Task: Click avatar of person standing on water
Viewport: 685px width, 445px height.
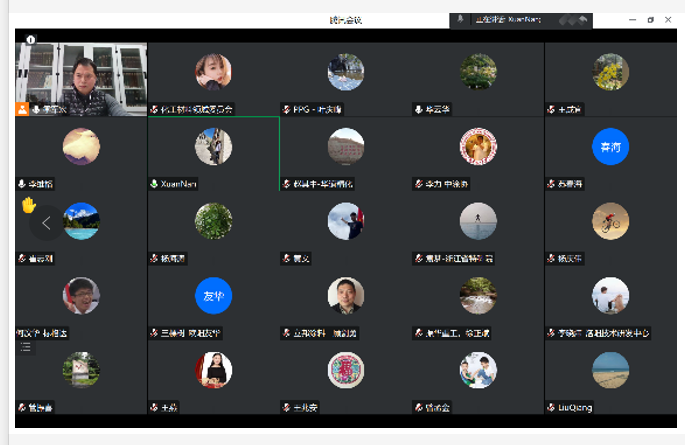Action: [478, 221]
